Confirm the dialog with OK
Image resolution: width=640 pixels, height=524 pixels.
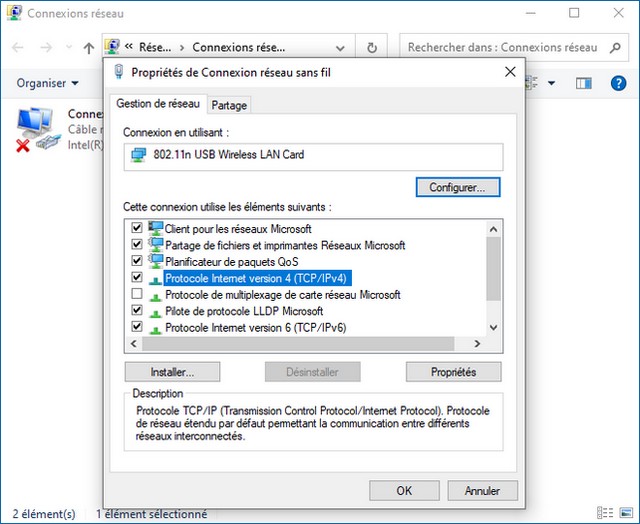[404, 490]
